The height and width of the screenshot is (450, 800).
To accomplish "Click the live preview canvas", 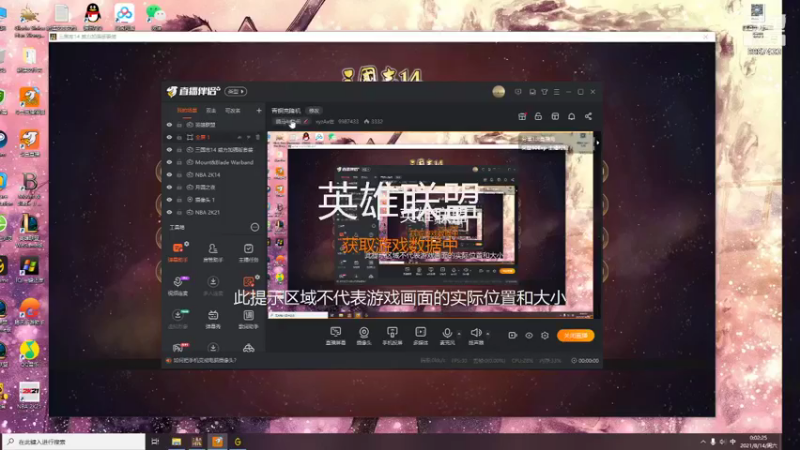I will click(x=430, y=224).
